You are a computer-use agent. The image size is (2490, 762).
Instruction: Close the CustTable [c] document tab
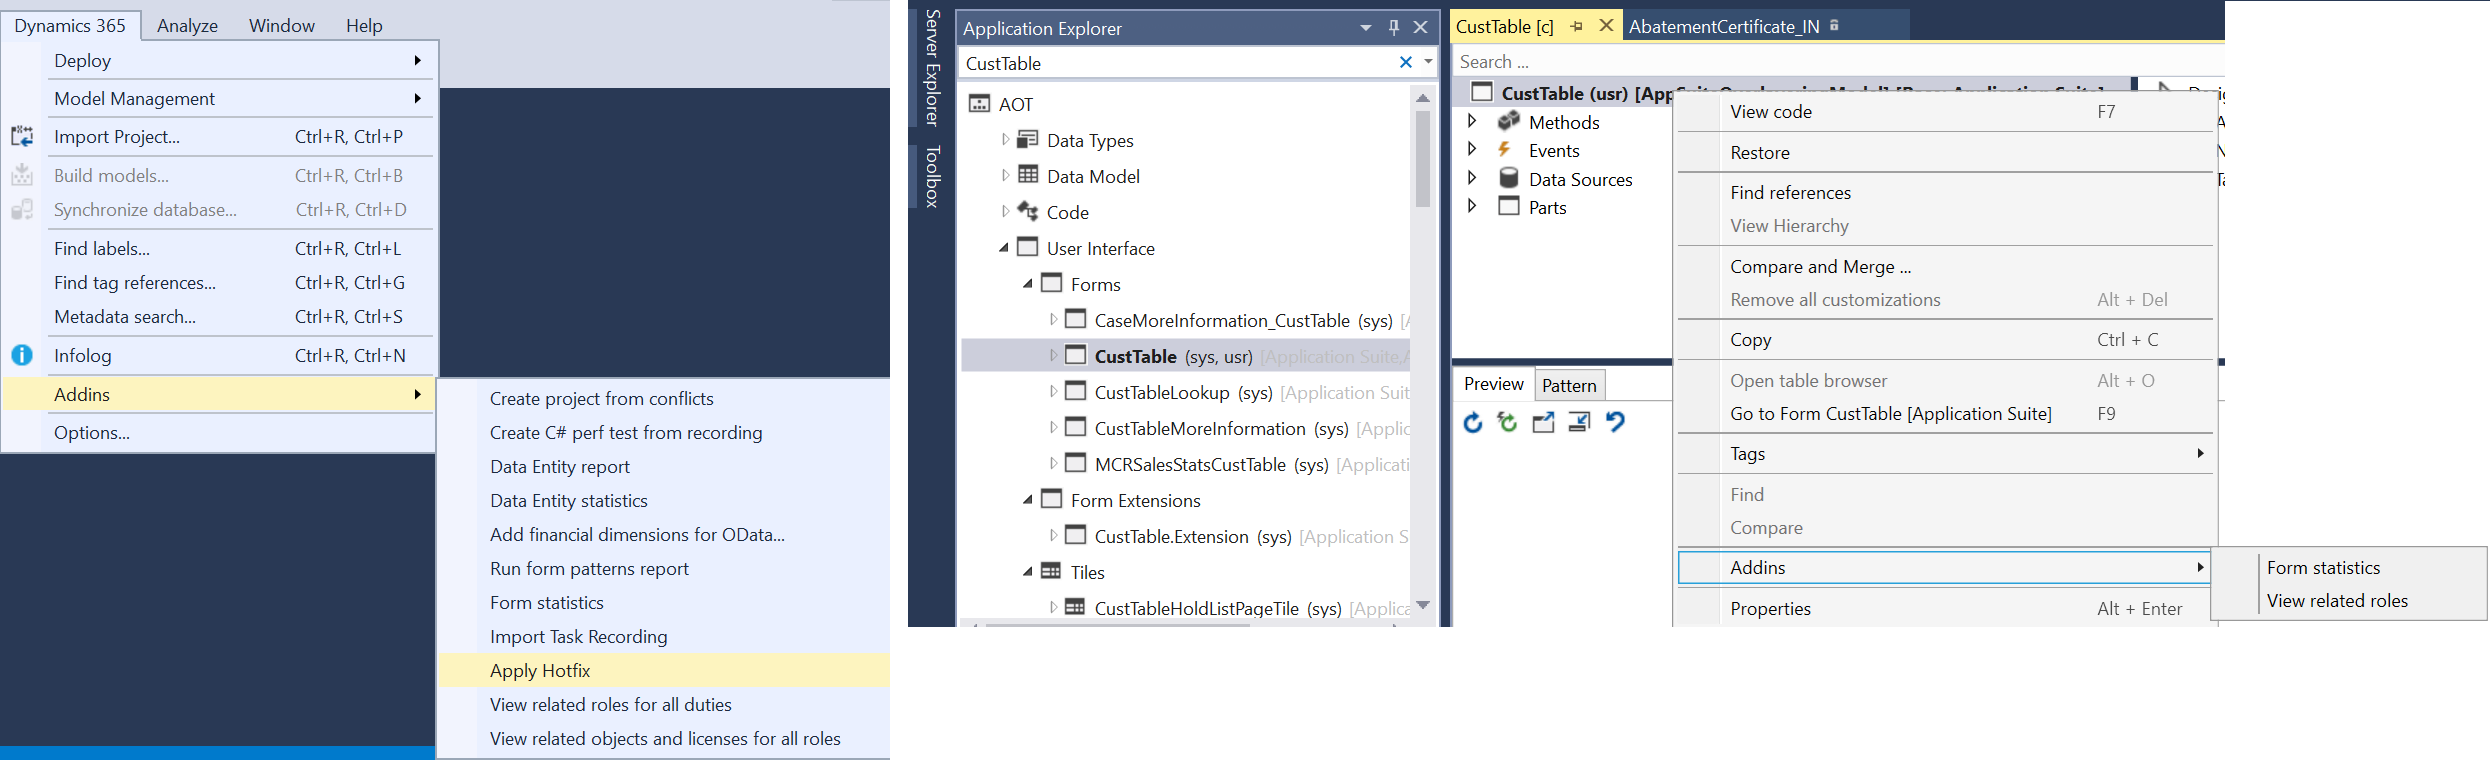tap(1606, 26)
